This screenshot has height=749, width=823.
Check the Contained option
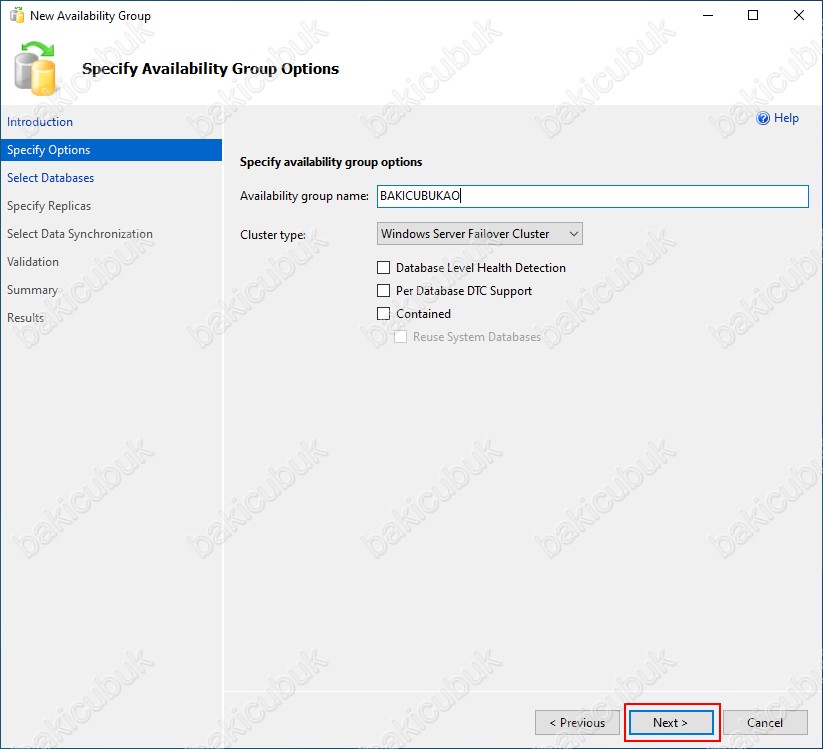pos(384,314)
